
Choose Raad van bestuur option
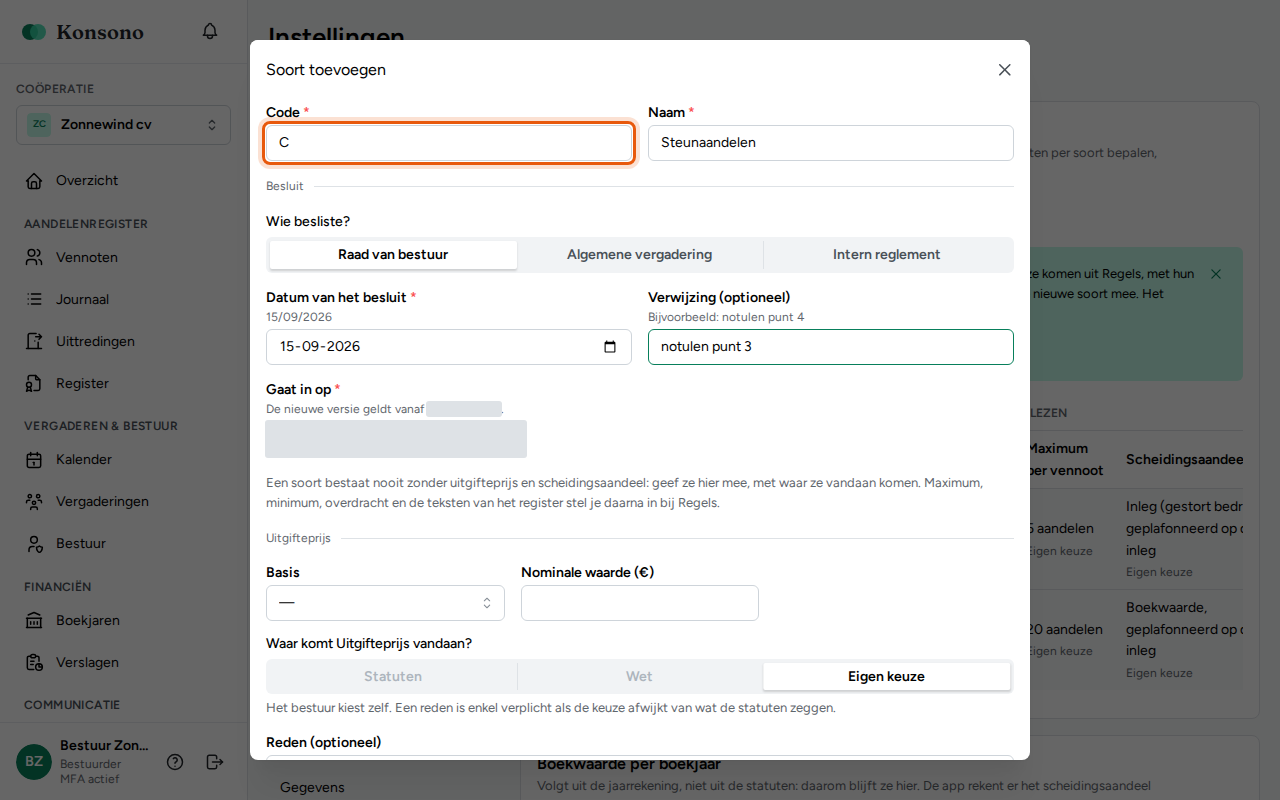click(393, 255)
